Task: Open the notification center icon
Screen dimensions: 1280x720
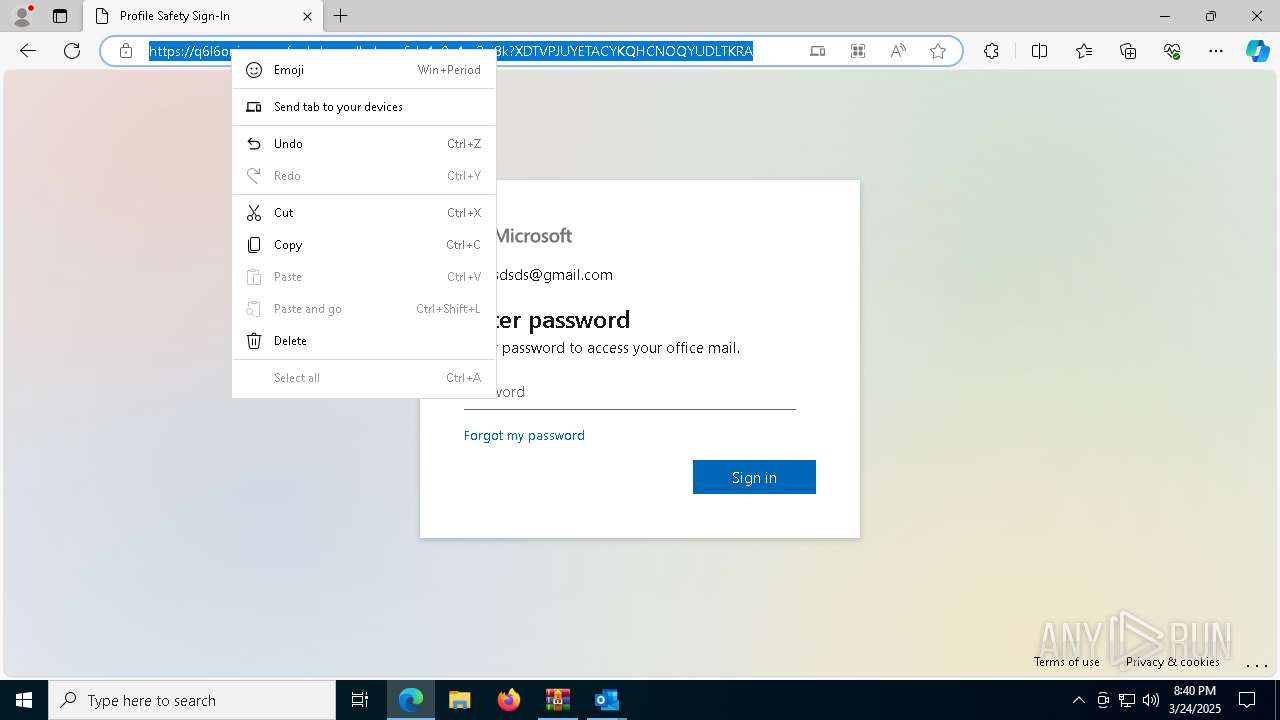Action: pos(1247,700)
